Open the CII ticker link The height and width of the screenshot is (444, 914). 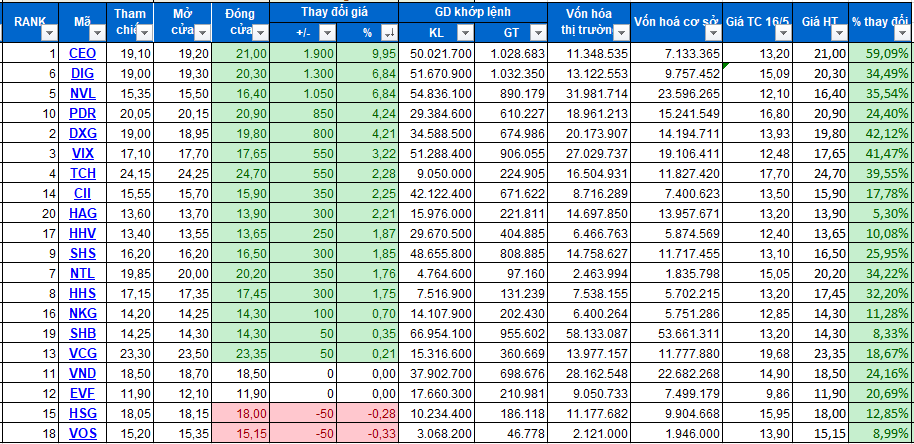[x=82, y=193]
